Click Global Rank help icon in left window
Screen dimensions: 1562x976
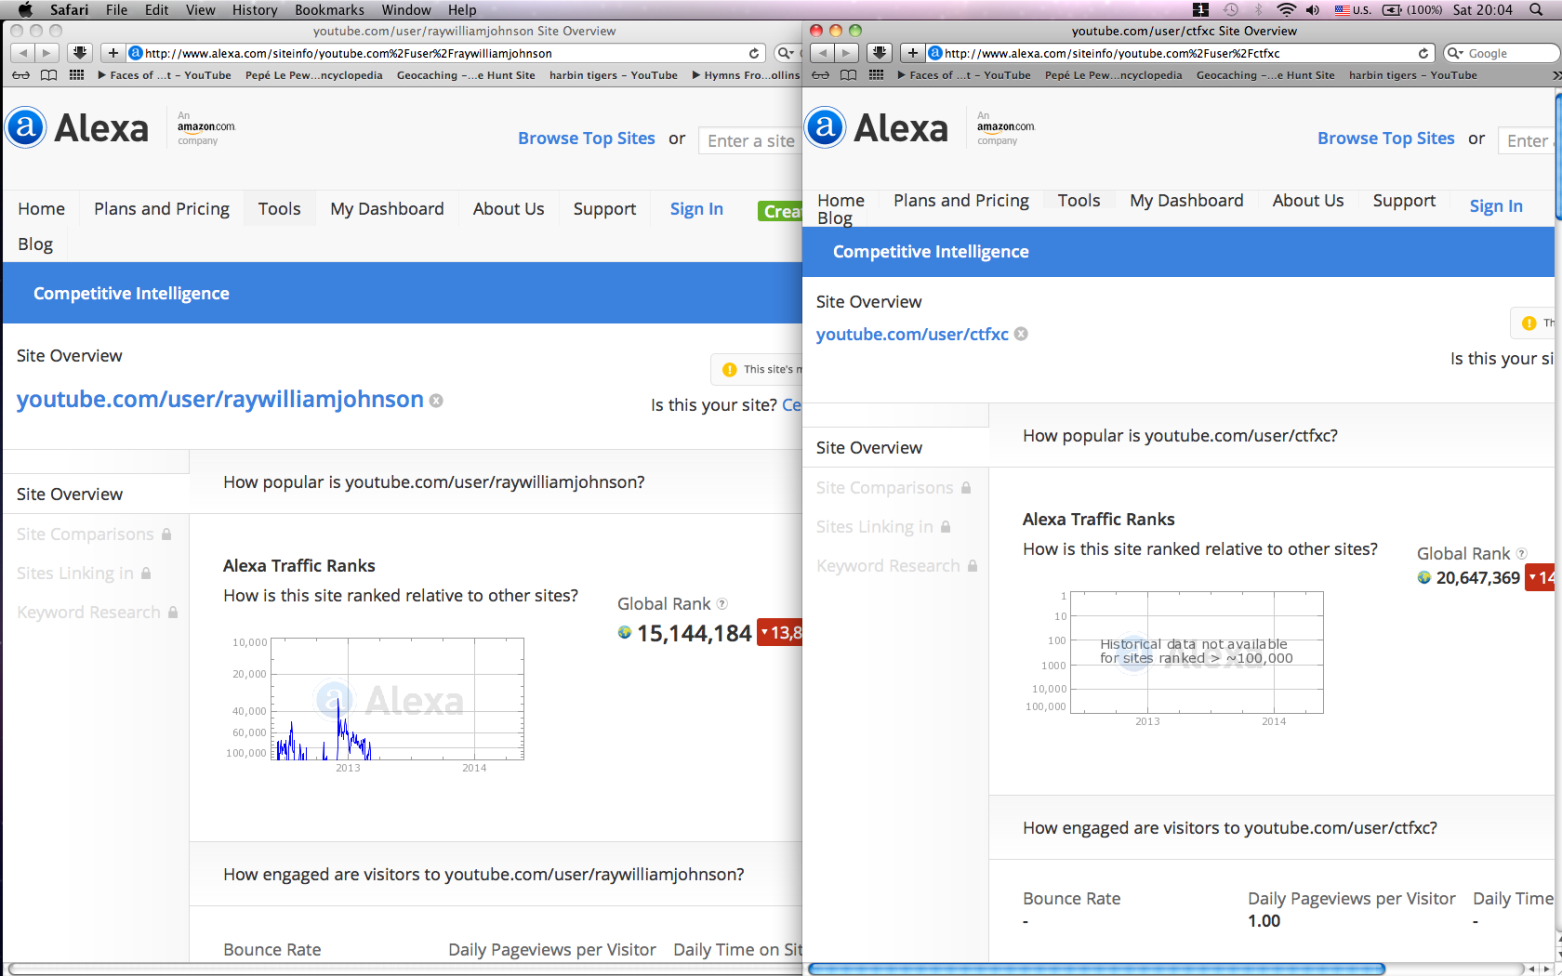click(722, 604)
